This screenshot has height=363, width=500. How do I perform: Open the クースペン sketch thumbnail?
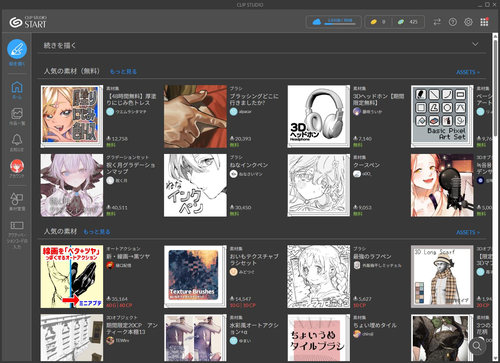coord(319,185)
